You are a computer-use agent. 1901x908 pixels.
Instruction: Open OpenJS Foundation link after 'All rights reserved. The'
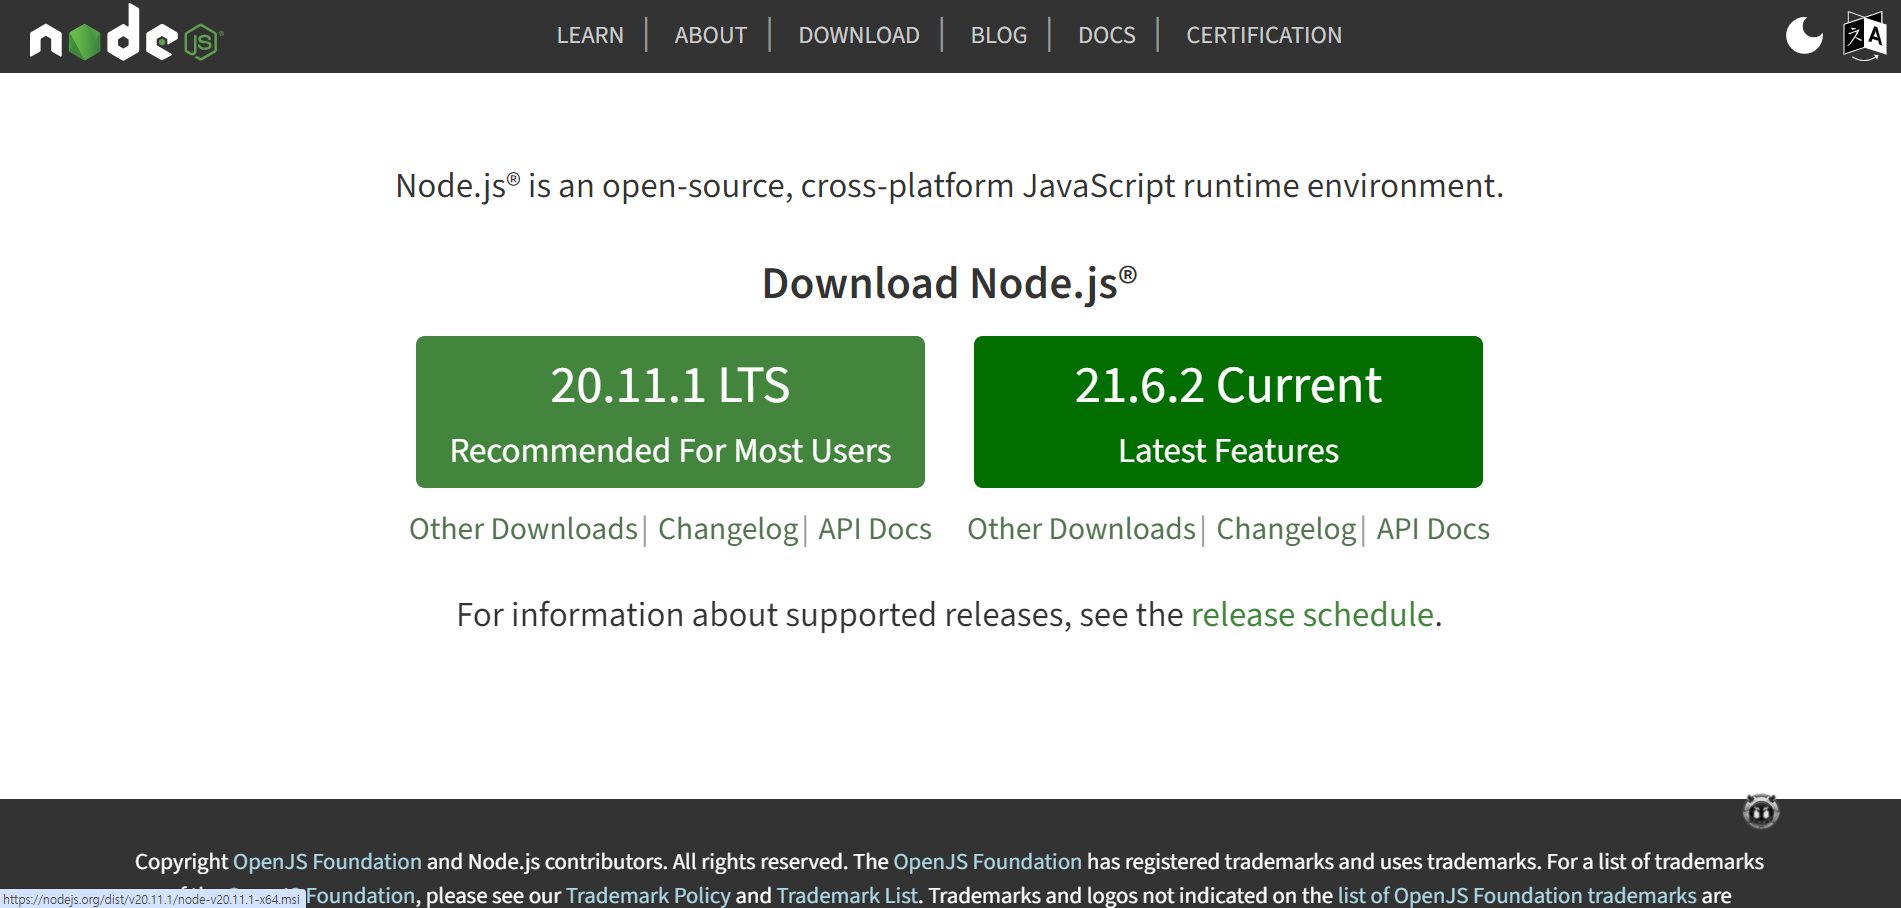coord(987,861)
